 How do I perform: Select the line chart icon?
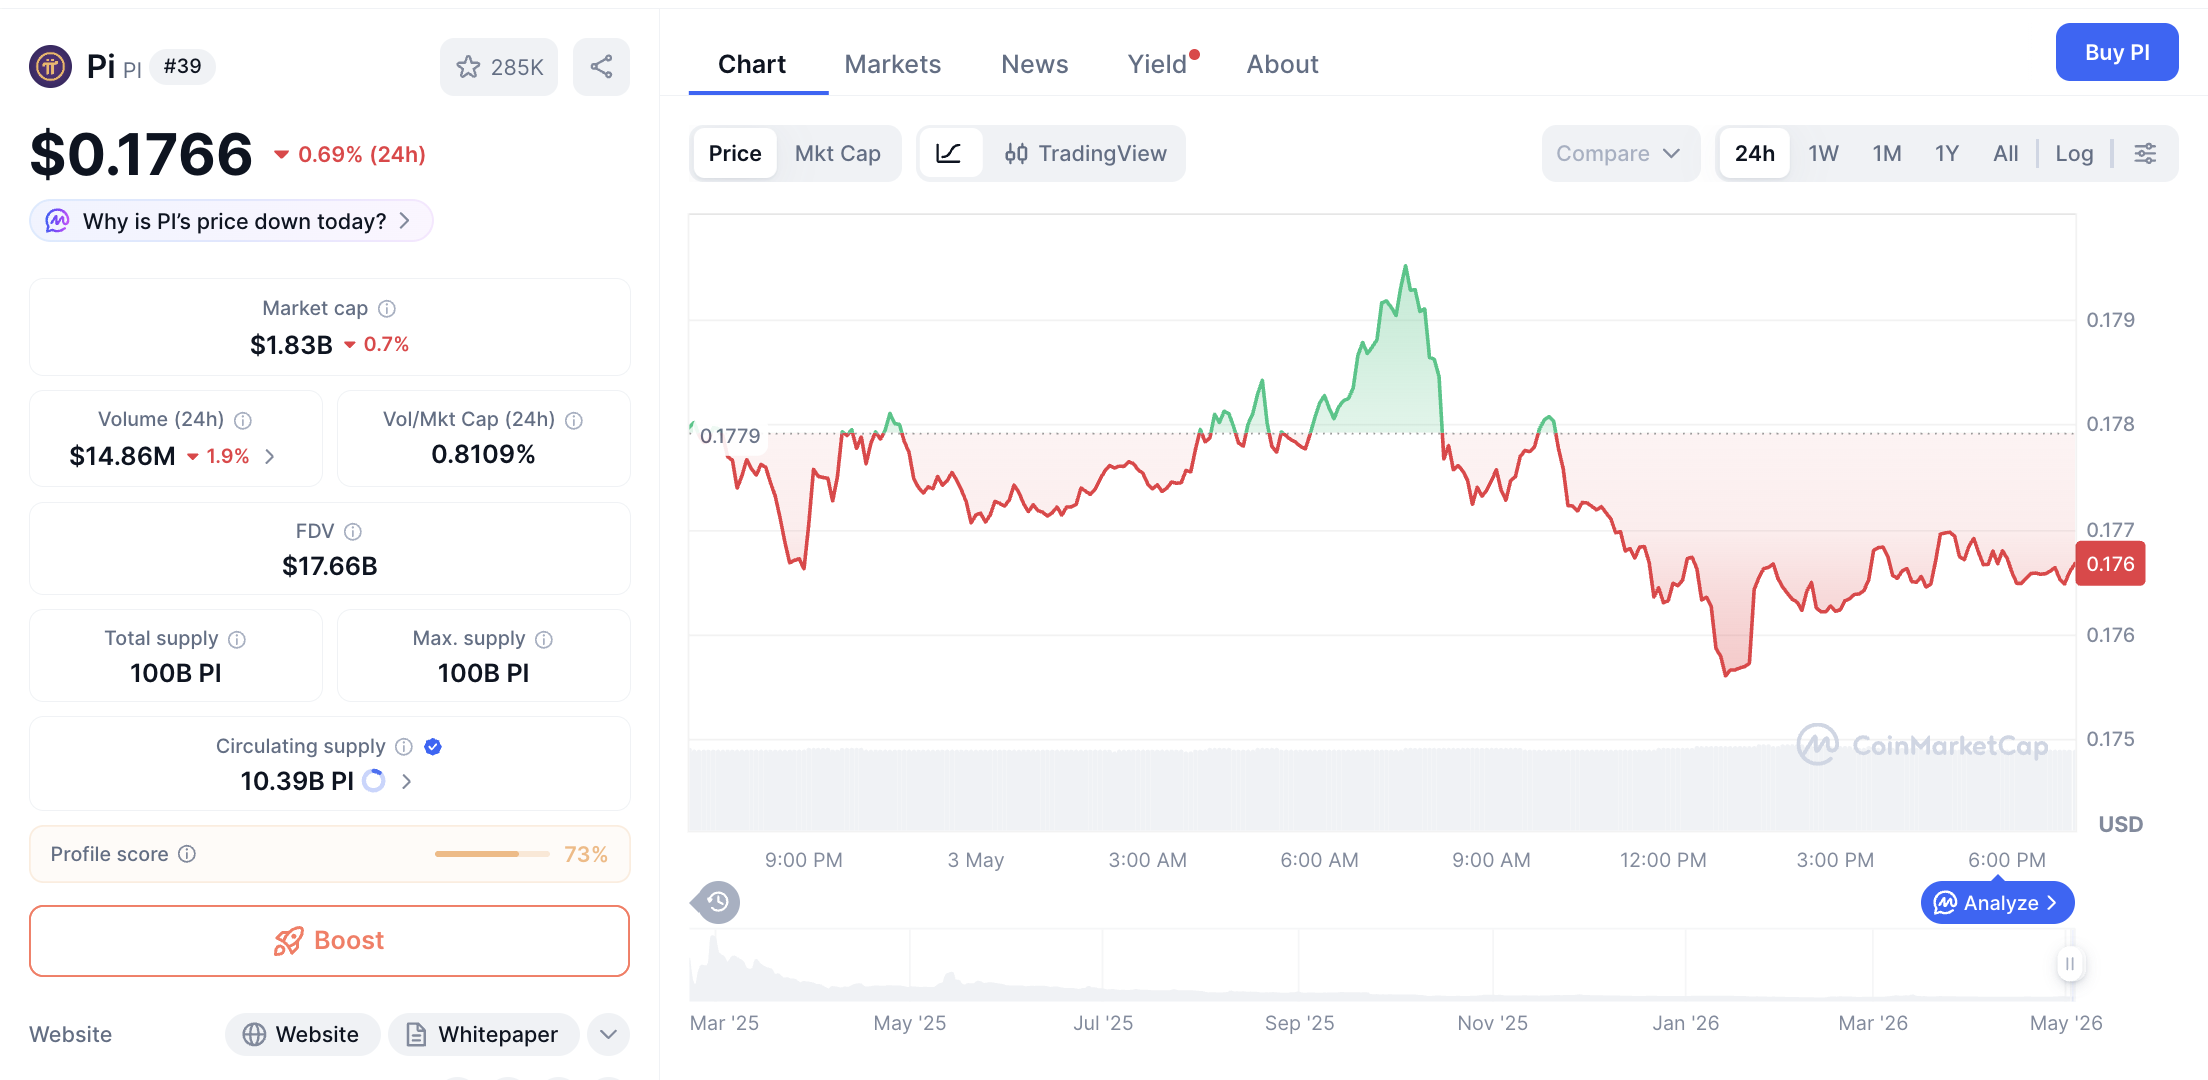948,153
